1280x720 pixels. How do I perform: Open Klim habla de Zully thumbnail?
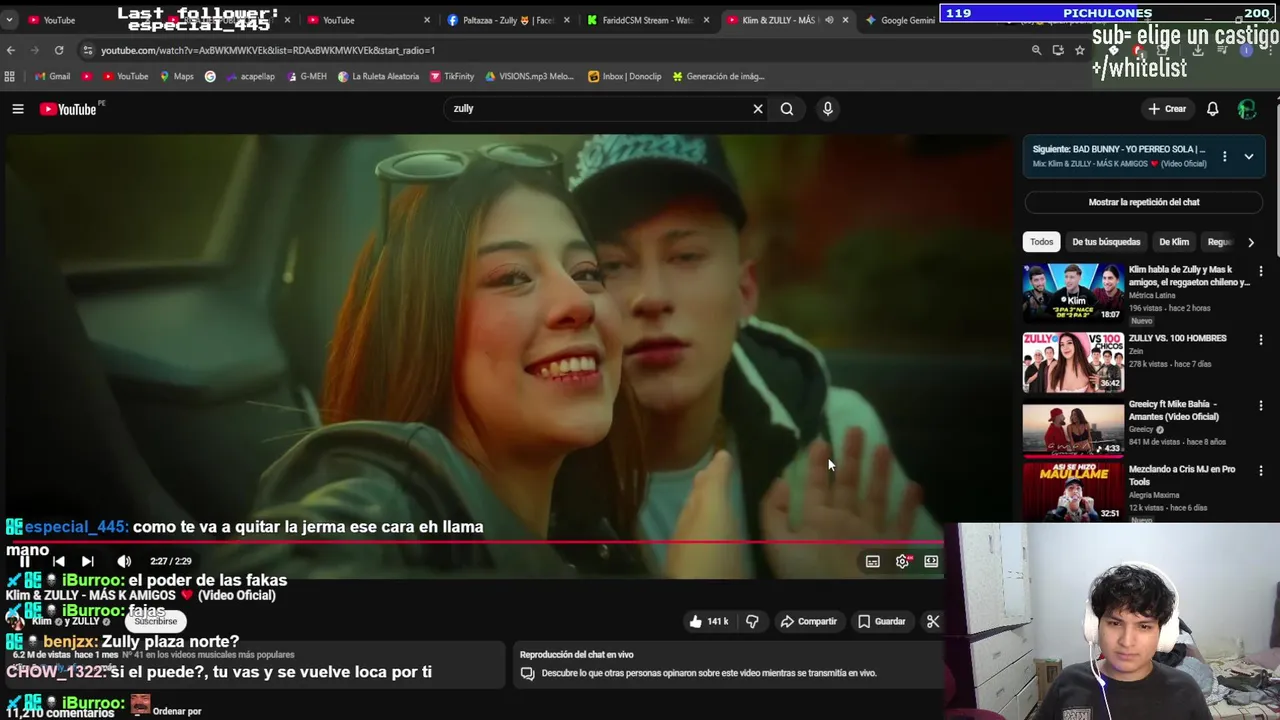point(1073,292)
